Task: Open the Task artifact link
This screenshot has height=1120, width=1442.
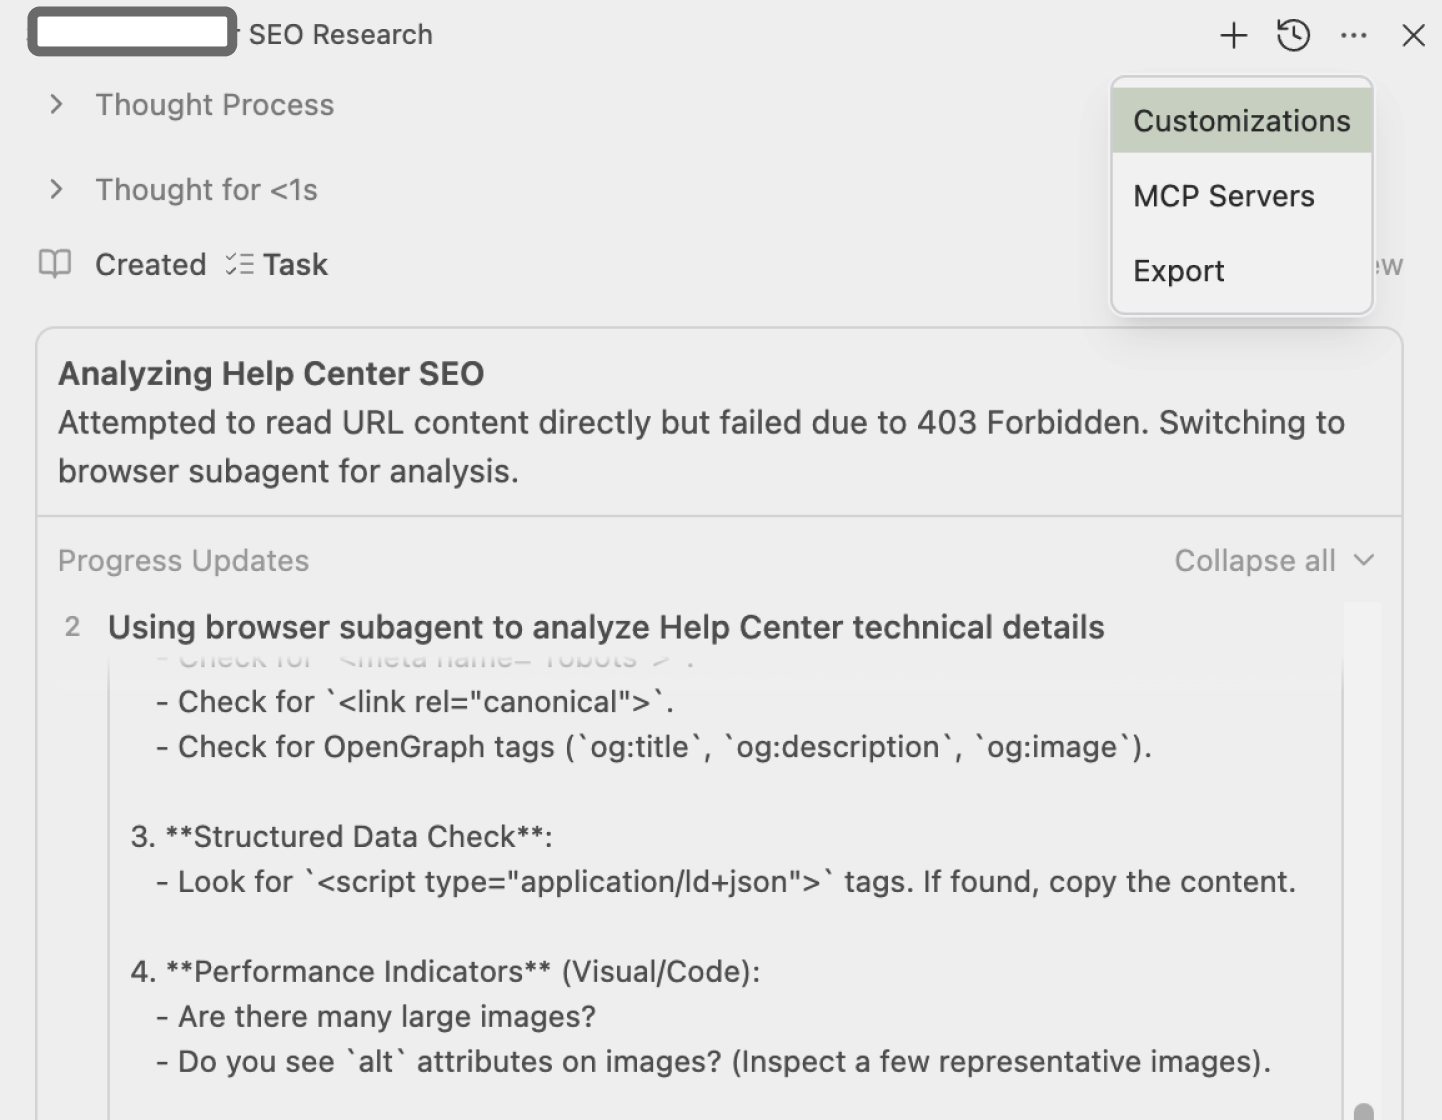Action: (x=295, y=264)
